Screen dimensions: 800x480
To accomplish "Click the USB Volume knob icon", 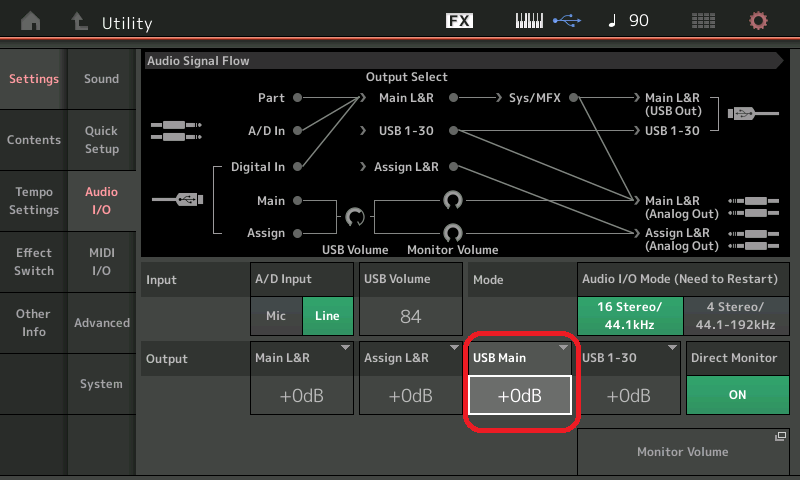I will (355, 216).
